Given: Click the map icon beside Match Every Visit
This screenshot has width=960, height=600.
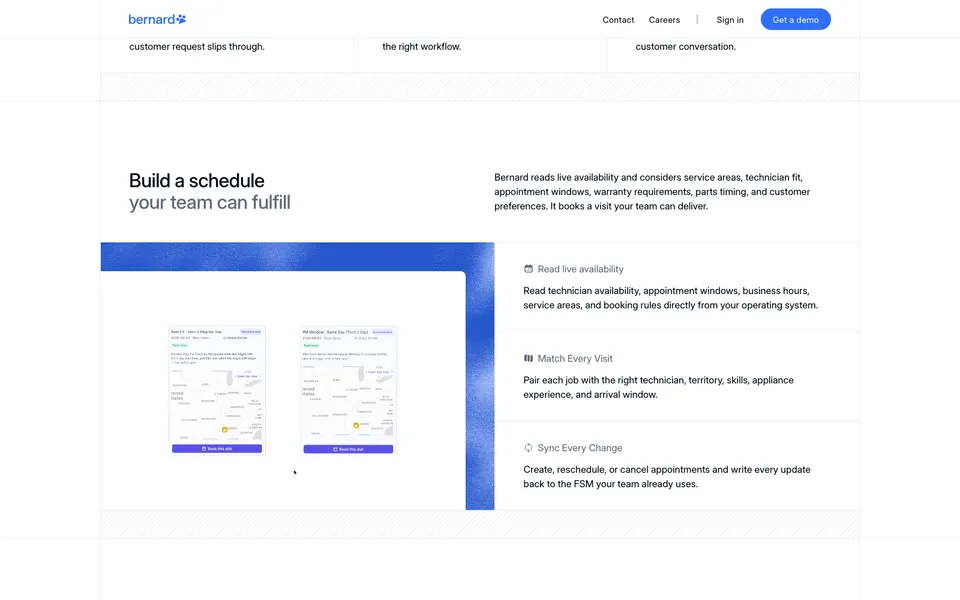Looking at the screenshot, I should [x=528, y=358].
